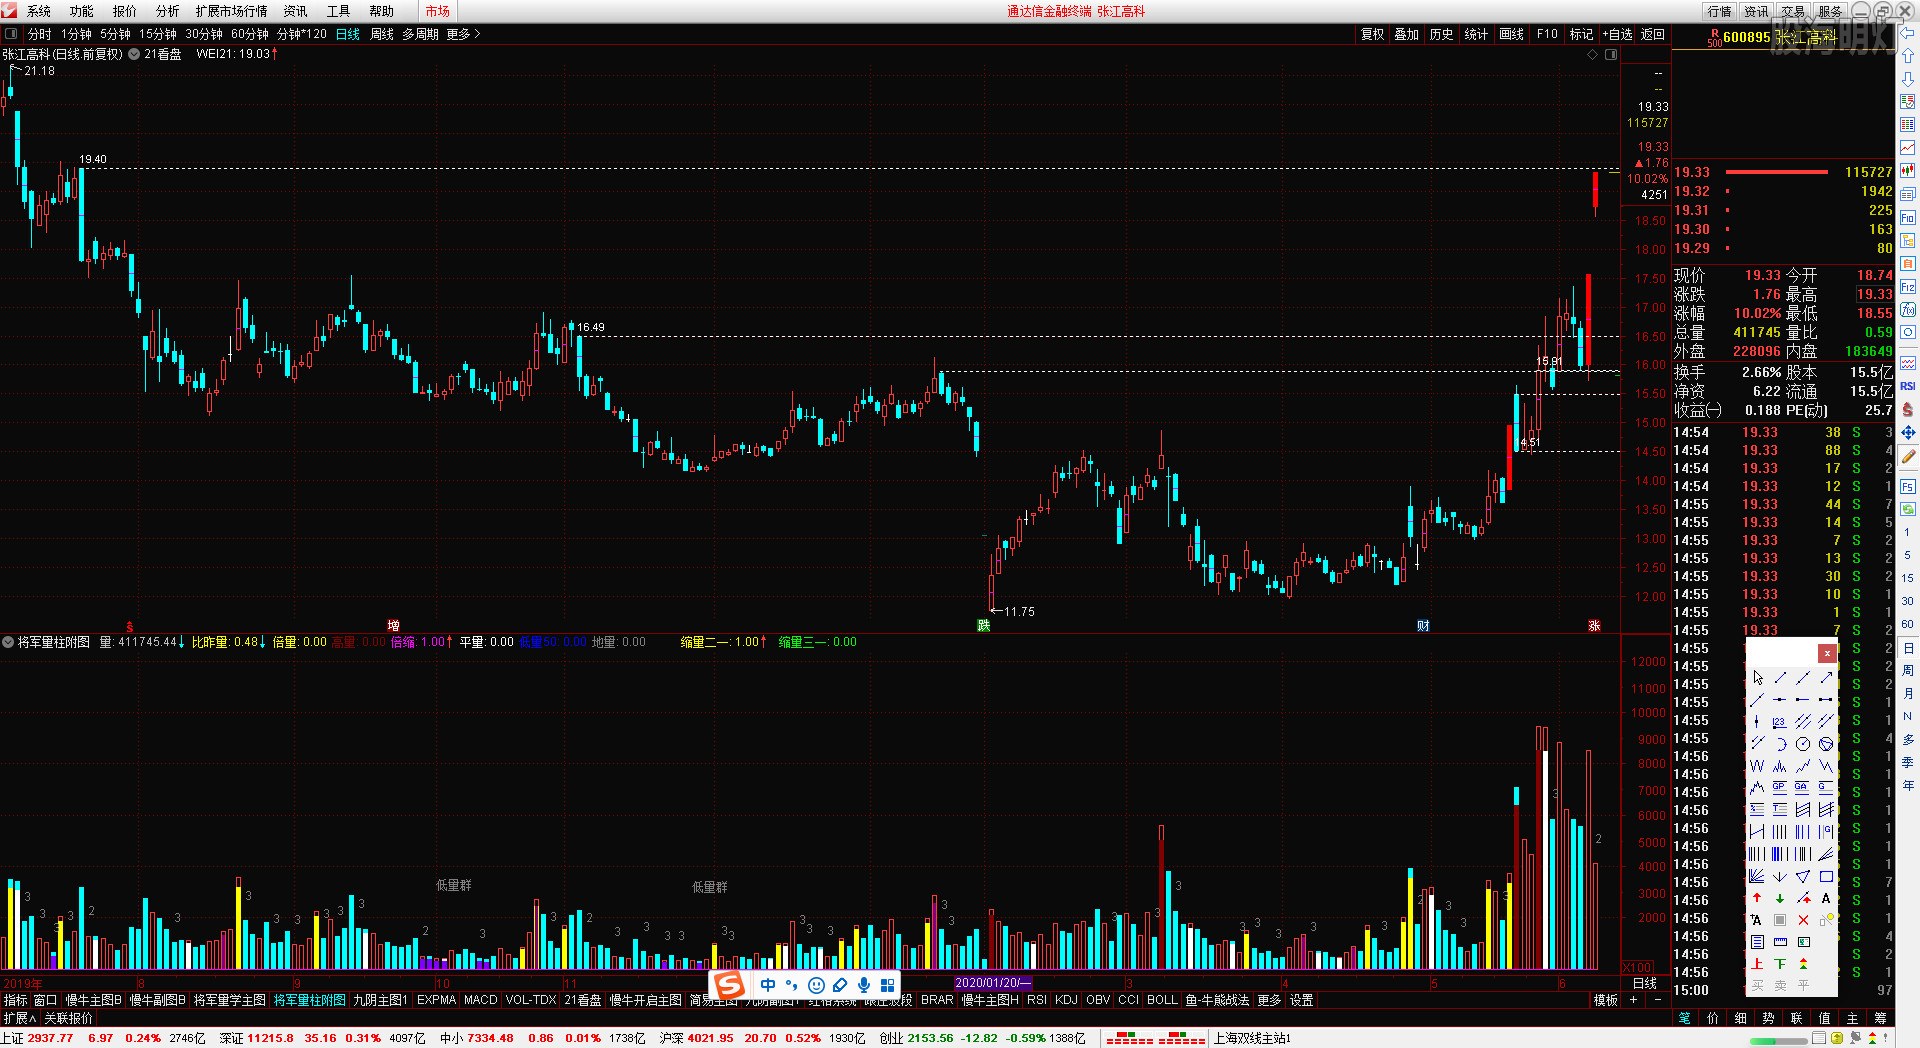Select the percentage lines tool
The height and width of the screenshot is (1048, 1920).
[1757, 809]
